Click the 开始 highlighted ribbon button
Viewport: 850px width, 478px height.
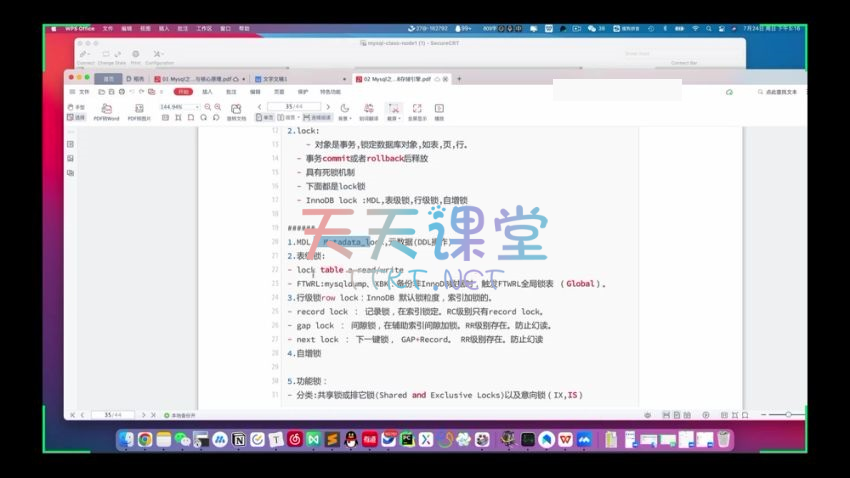point(183,91)
